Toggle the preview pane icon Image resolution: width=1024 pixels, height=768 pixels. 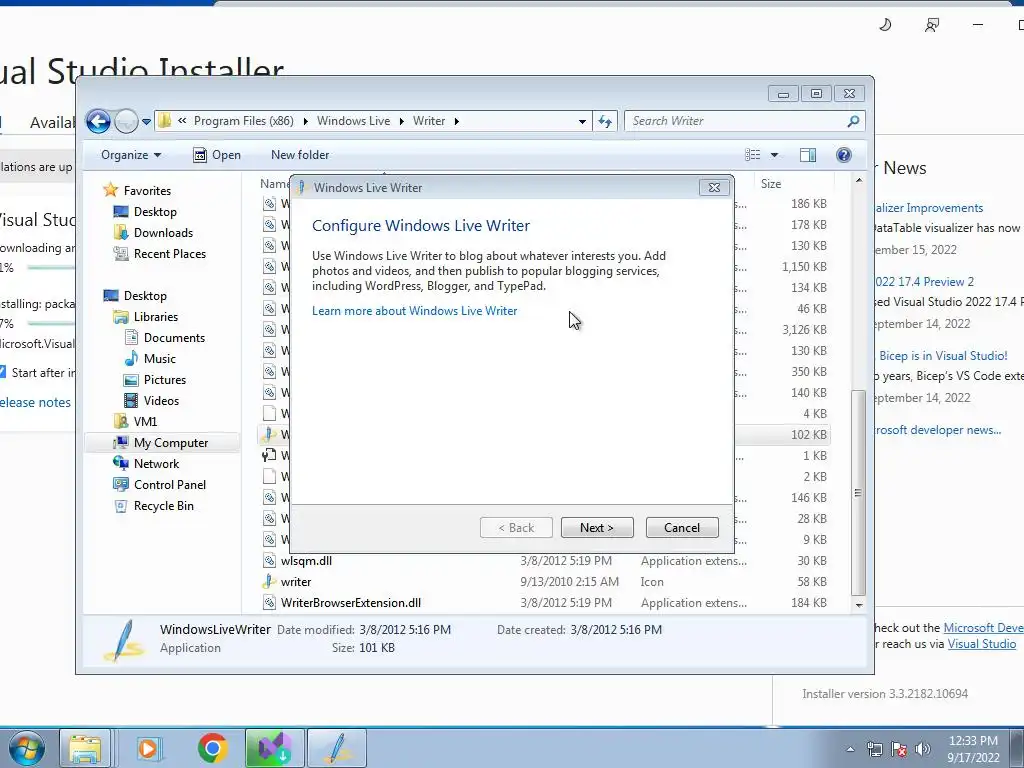(808, 155)
